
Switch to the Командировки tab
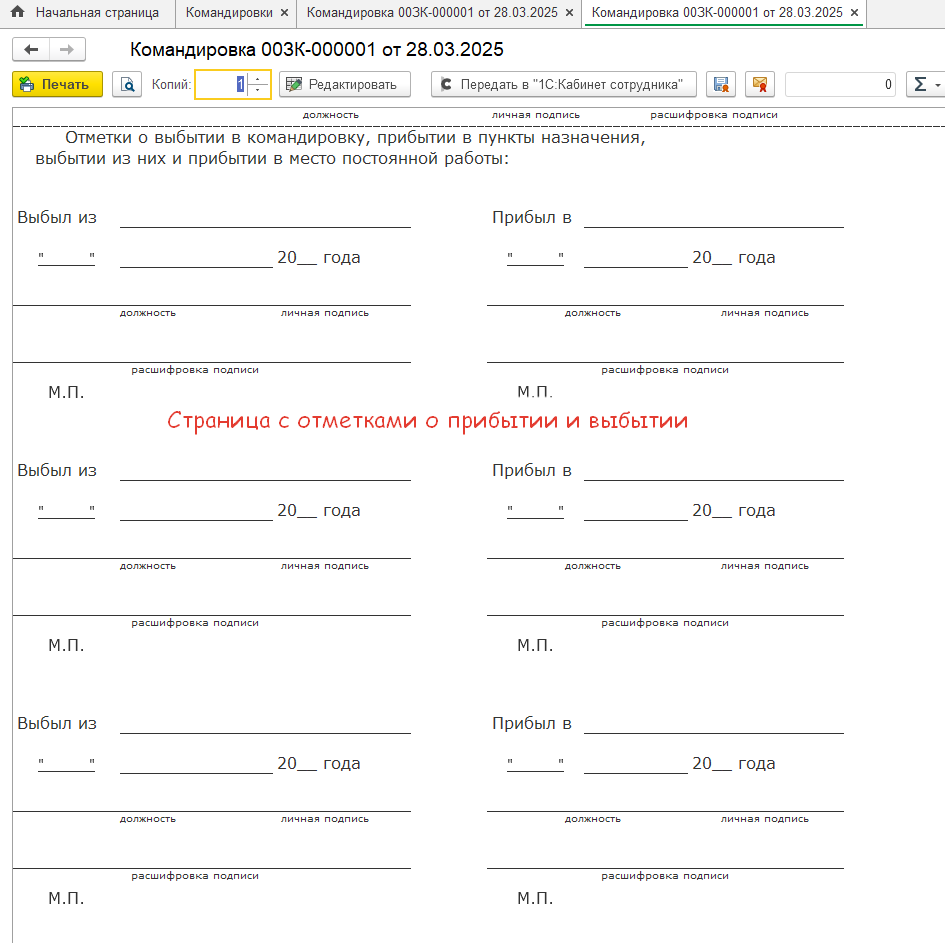[x=229, y=13]
